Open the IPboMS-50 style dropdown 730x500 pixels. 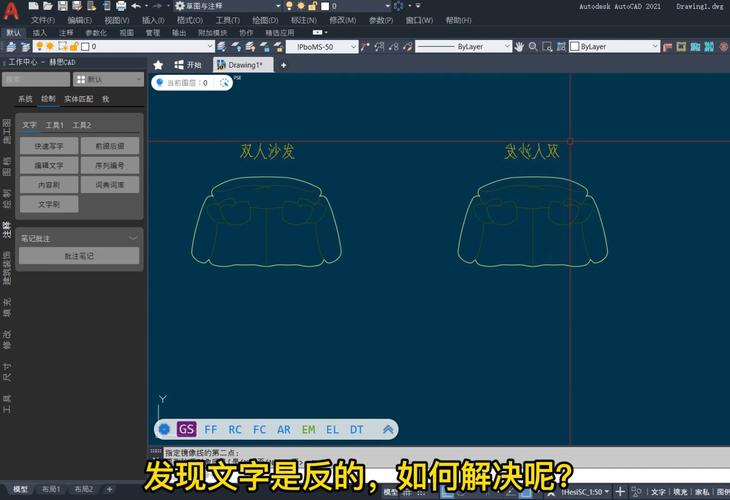point(322,47)
